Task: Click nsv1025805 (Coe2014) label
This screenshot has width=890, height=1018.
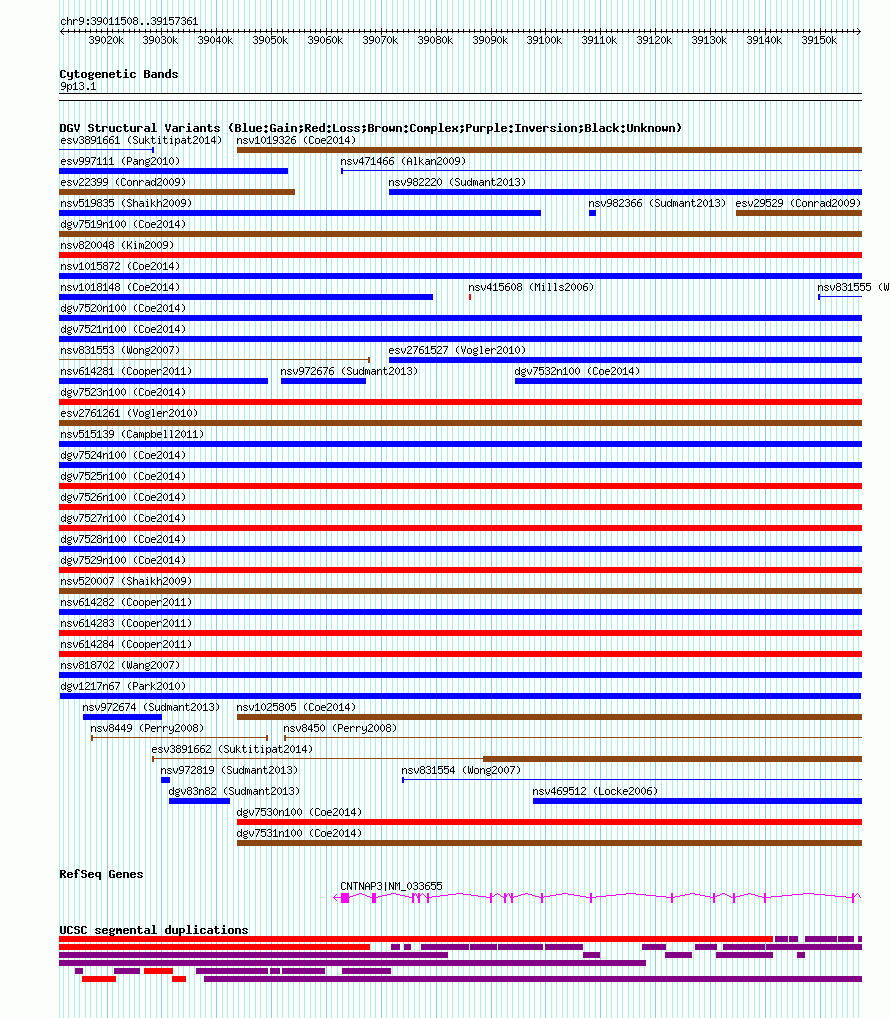Action: [296, 707]
